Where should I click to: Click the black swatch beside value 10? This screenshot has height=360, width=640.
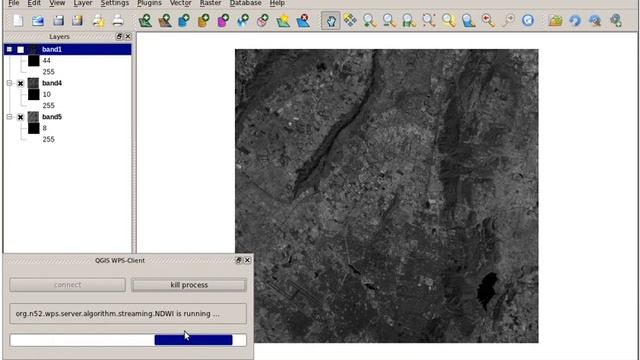click(x=33, y=95)
